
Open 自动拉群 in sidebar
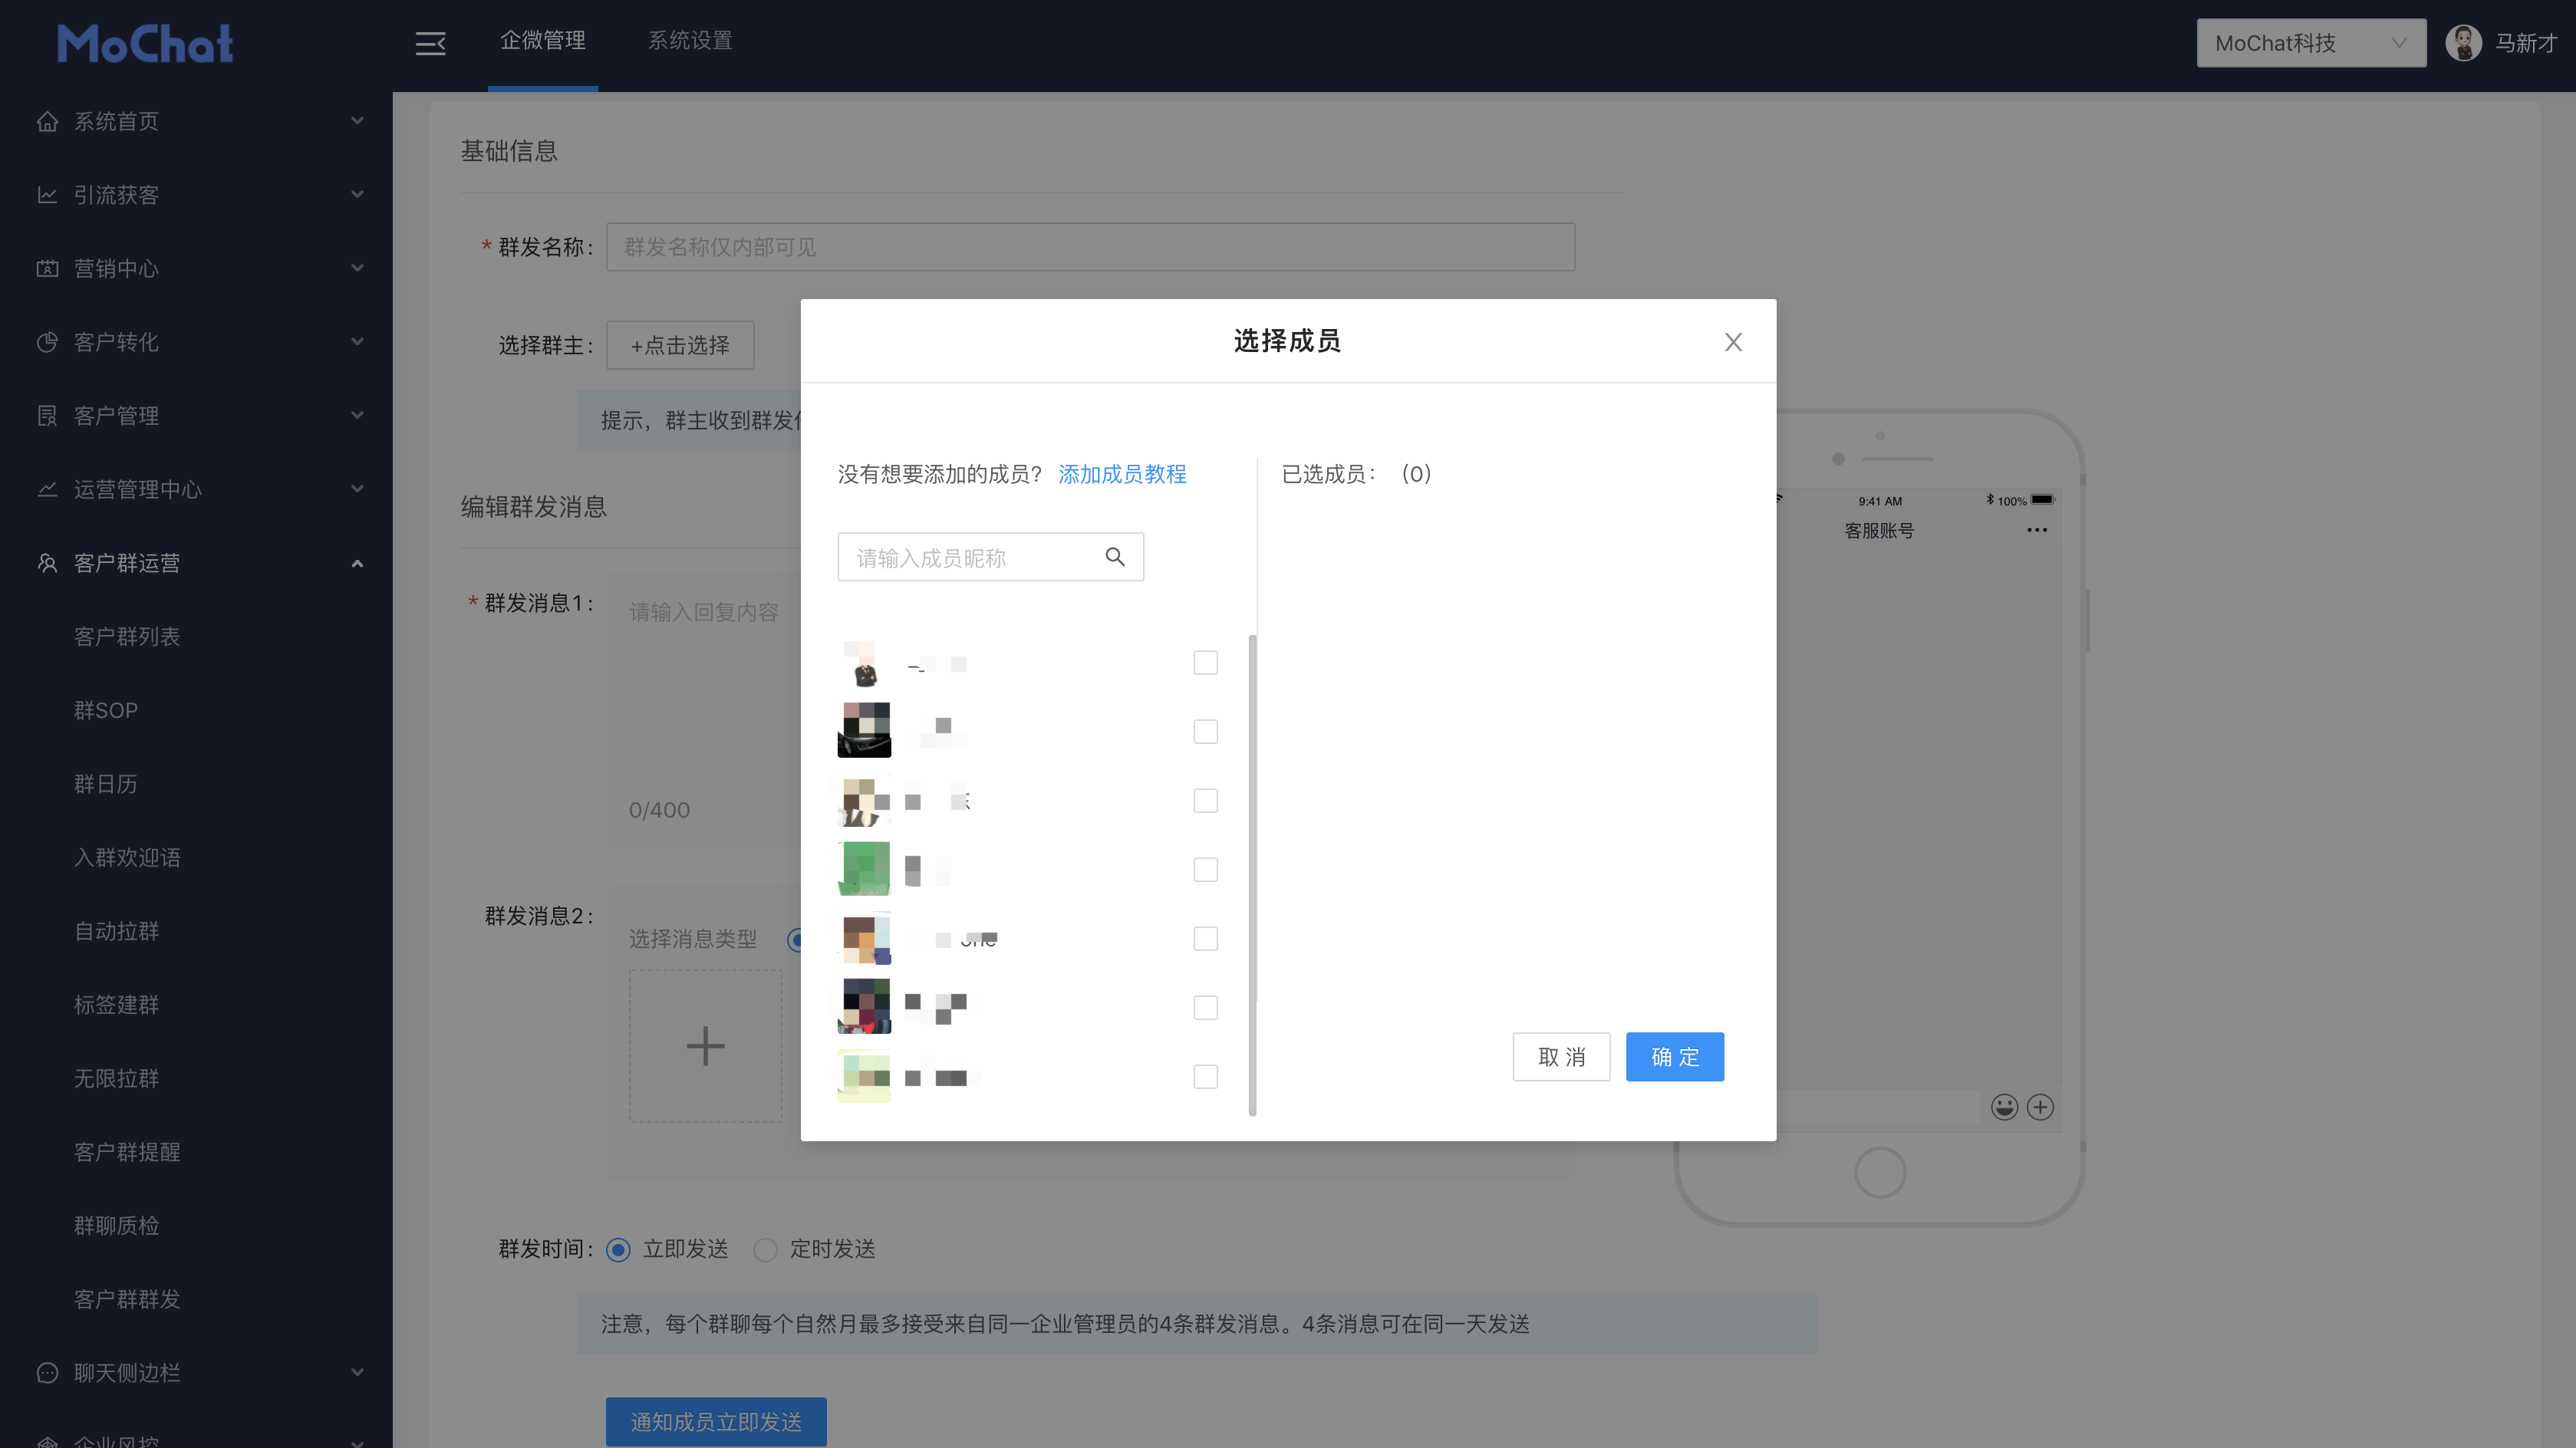tap(117, 932)
